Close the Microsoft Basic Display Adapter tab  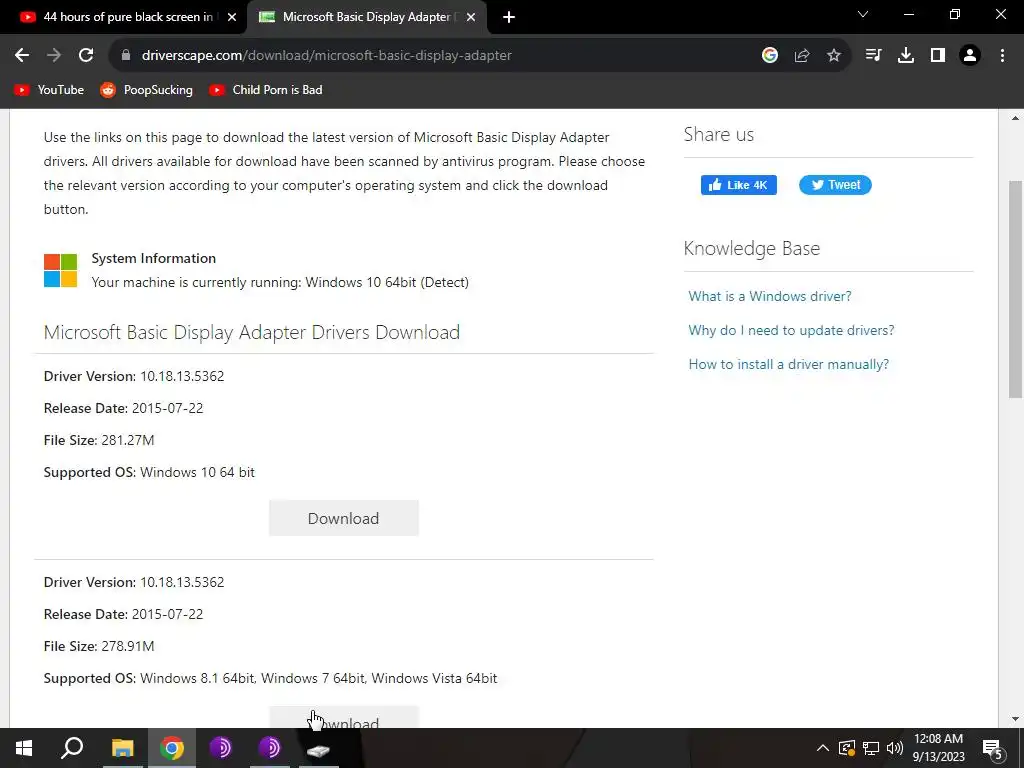pos(471,18)
